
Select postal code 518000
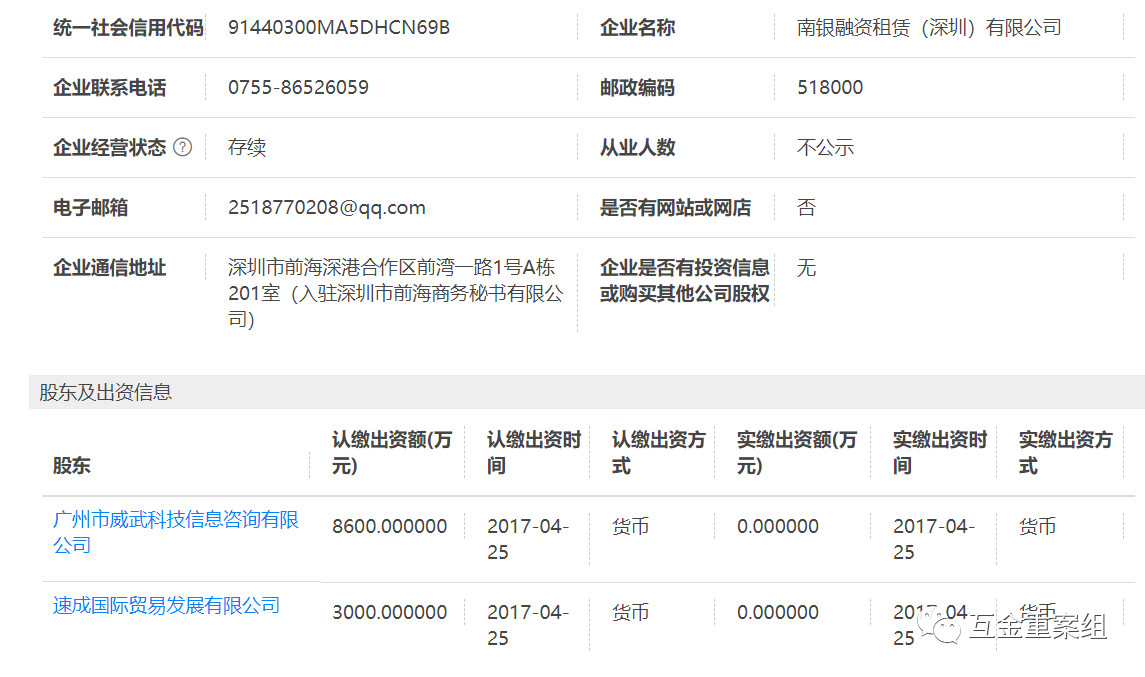[830, 88]
